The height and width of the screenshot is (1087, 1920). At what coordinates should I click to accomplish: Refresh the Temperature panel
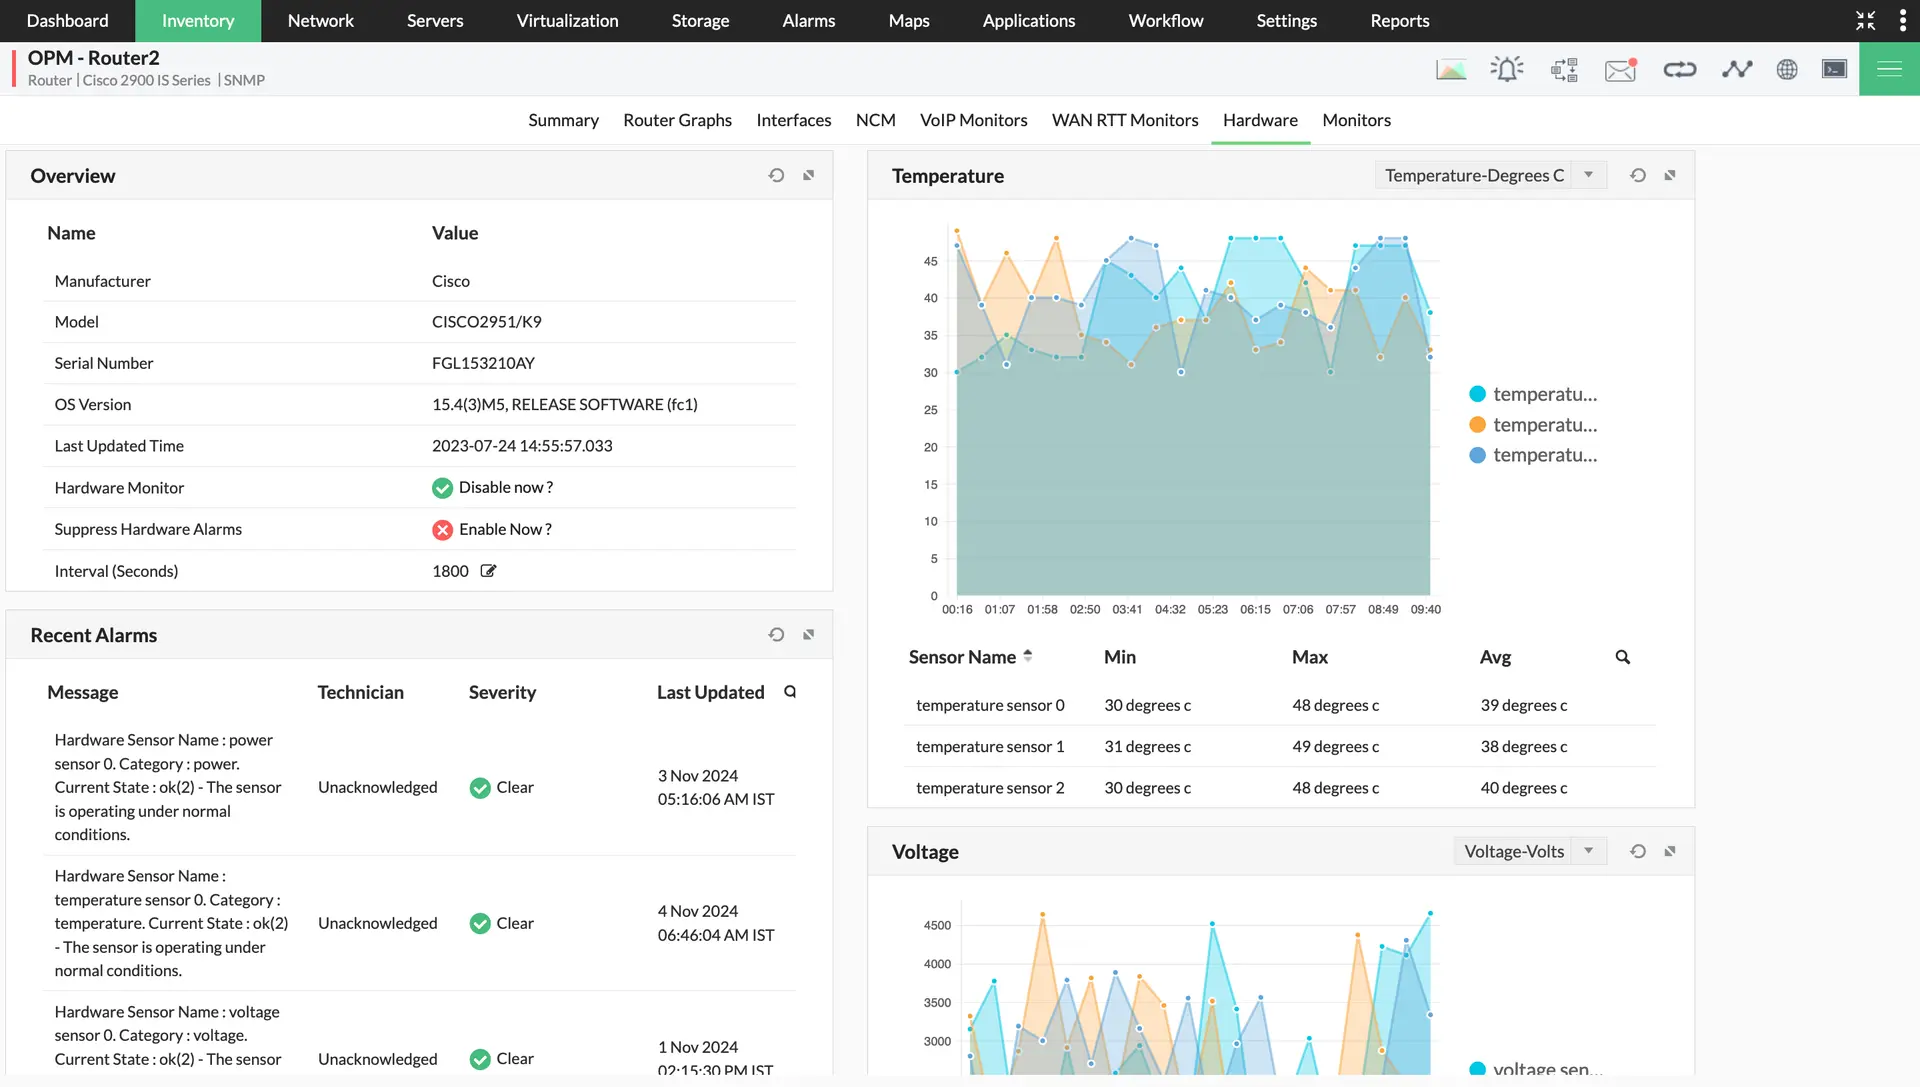pos(1637,175)
